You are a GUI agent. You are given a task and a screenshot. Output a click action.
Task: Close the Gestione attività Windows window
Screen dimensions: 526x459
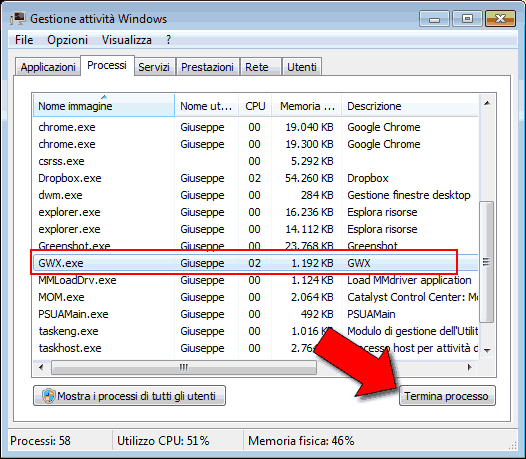pos(500,19)
